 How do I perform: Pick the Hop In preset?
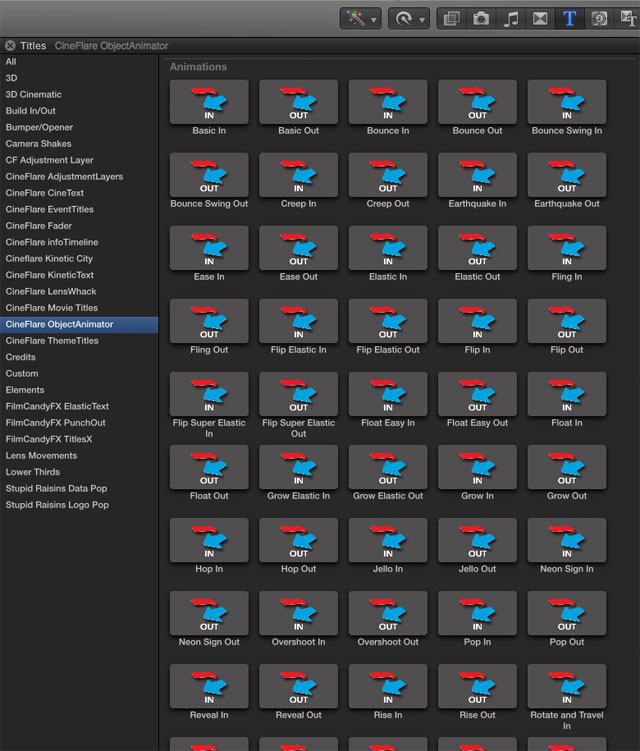click(x=209, y=540)
